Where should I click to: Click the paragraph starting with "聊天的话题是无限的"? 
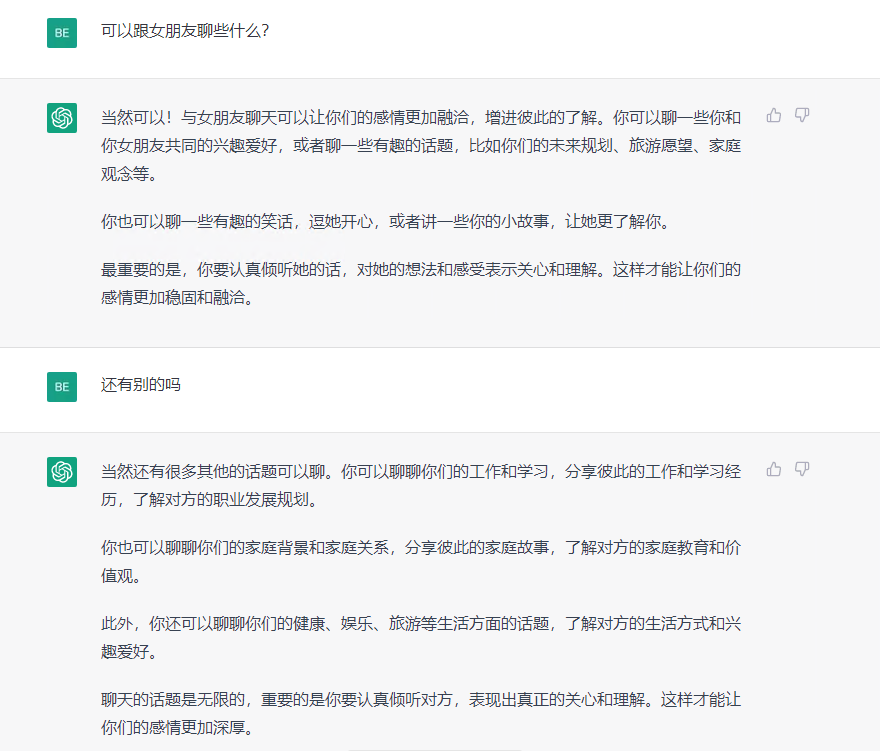[x=420, y=713]
